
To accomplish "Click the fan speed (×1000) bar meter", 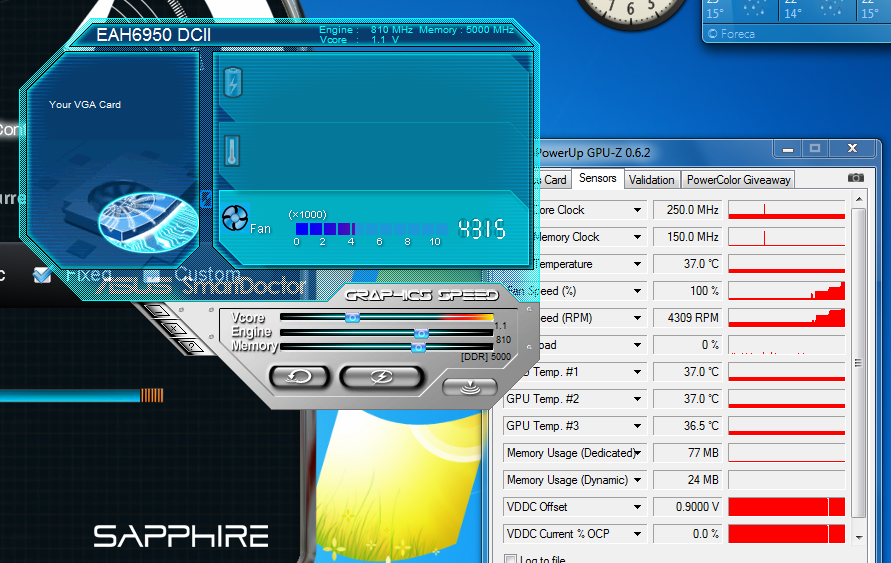I will [371, 229].
